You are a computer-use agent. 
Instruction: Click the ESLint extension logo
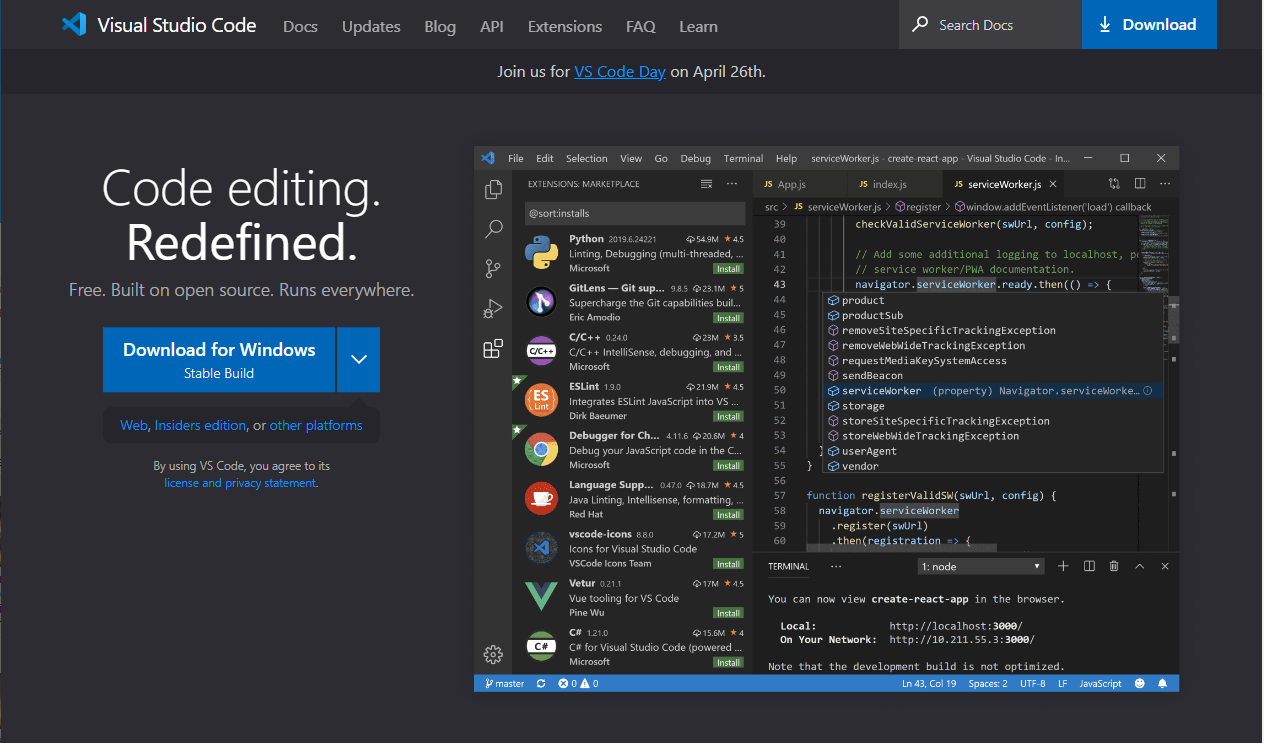pyautogui.click(x=541, y=401)
